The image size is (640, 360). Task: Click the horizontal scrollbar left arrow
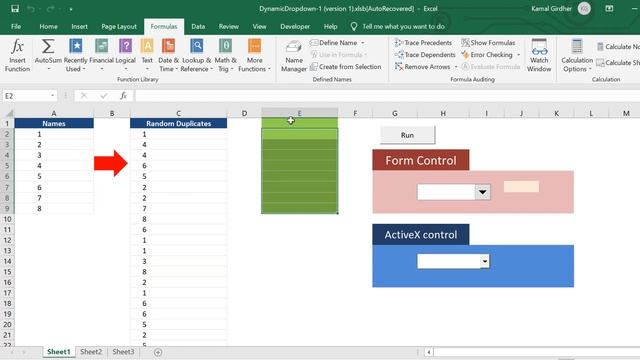(x=429, y=352)
